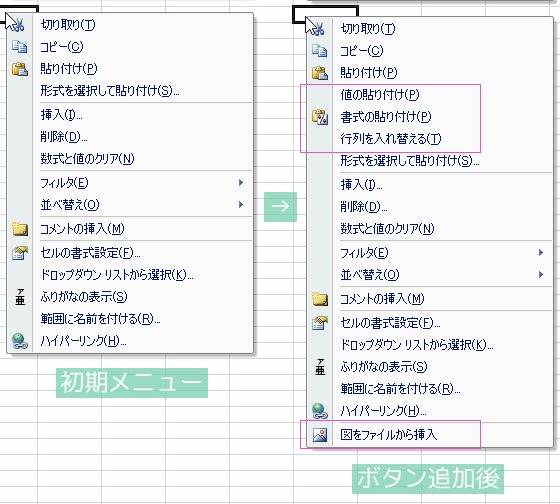Click ハイパーリンク globe icon in right menu
Screen dimensions: 560x504
pyautogui.click(x=320, y=411)
